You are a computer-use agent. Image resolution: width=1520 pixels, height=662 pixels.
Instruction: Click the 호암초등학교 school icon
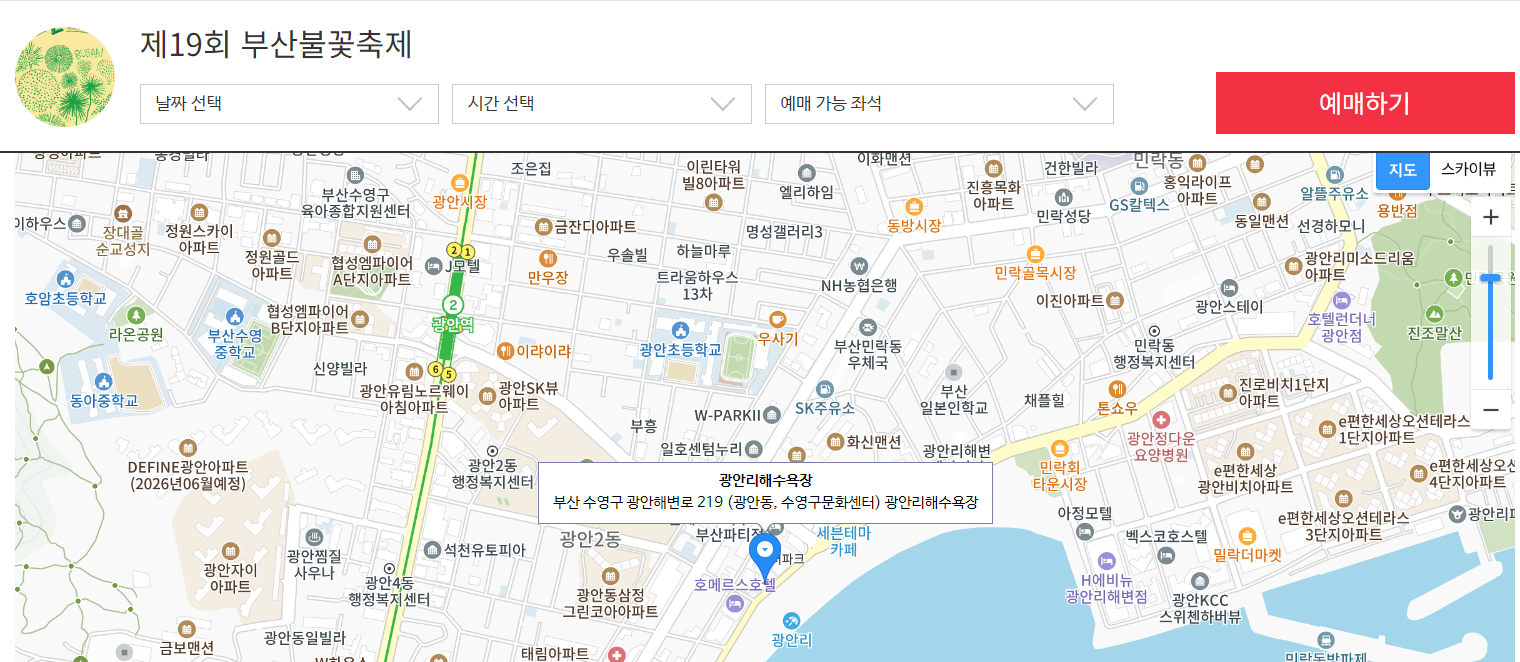pyautogui.click(x=65, y=278)
